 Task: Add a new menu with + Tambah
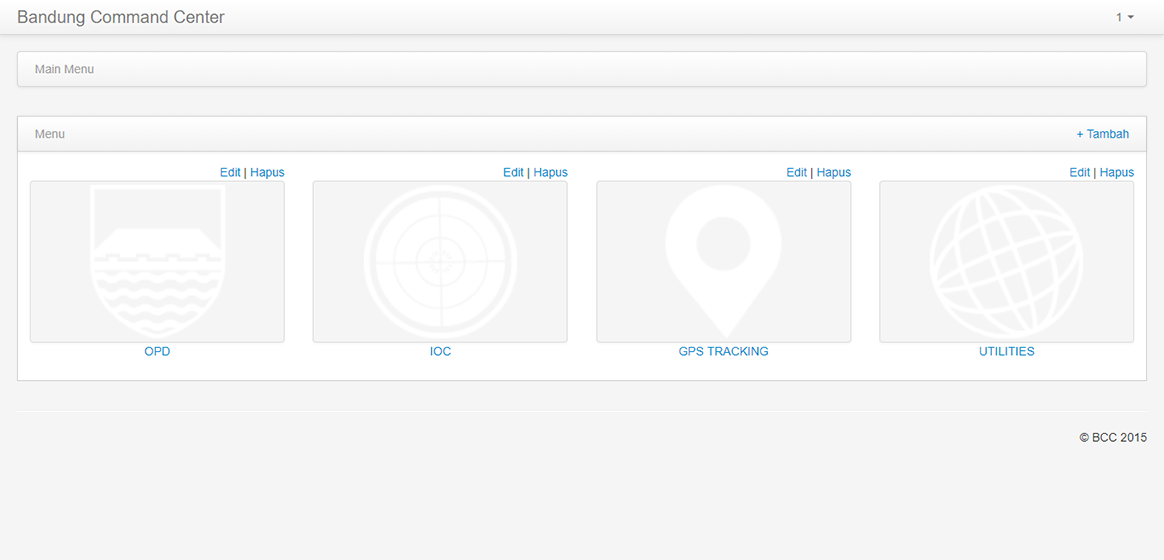point(1102,134)
